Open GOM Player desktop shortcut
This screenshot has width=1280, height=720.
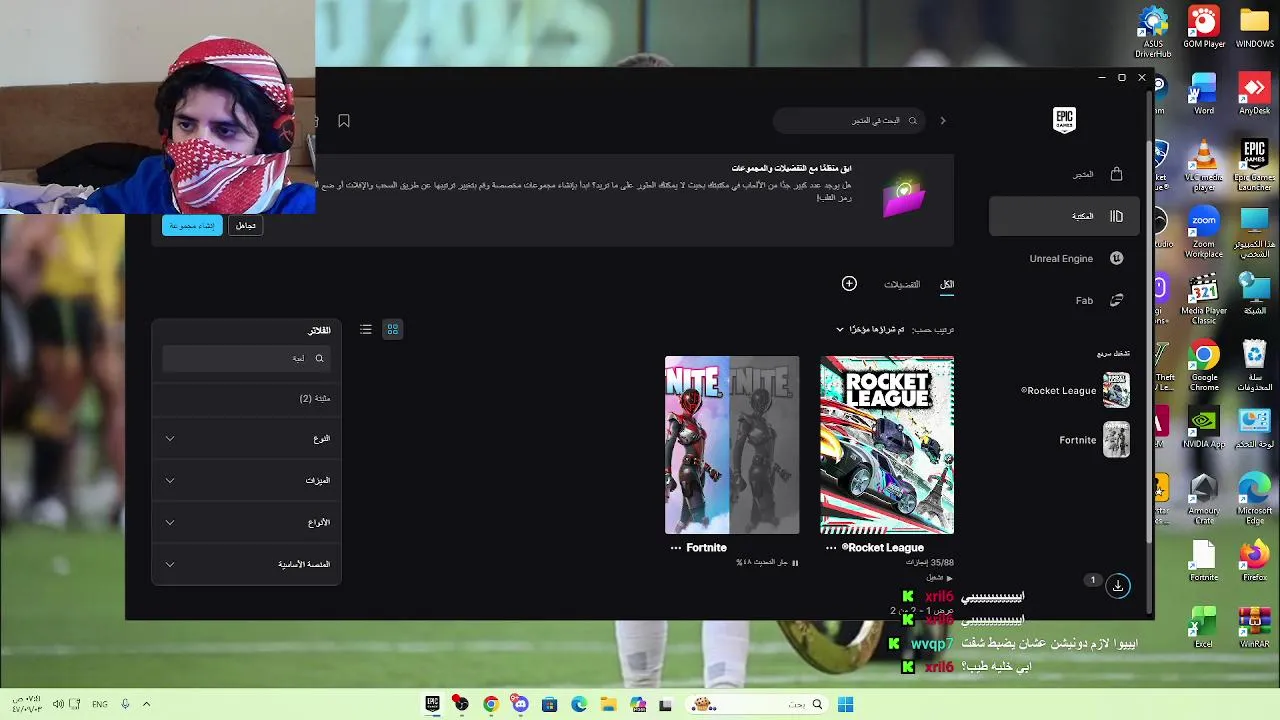(x=1204, y=28)
